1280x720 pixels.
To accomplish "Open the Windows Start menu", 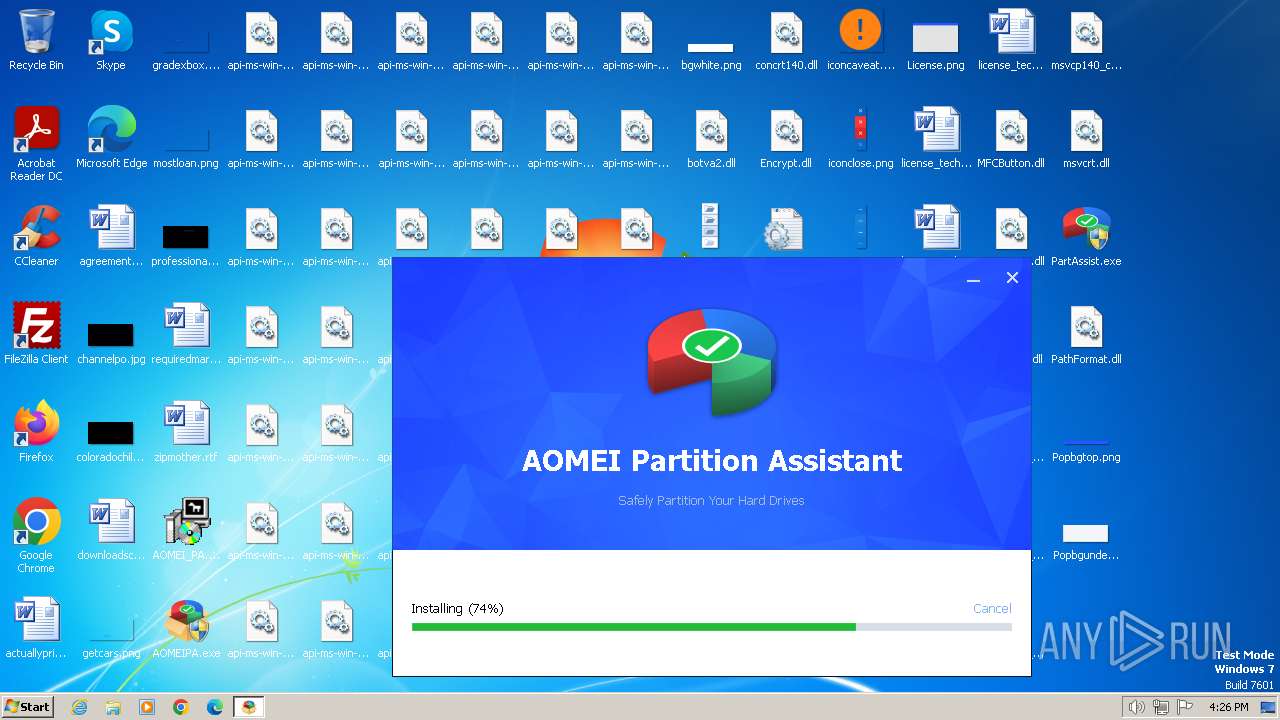I will click(x=28, y=706).
